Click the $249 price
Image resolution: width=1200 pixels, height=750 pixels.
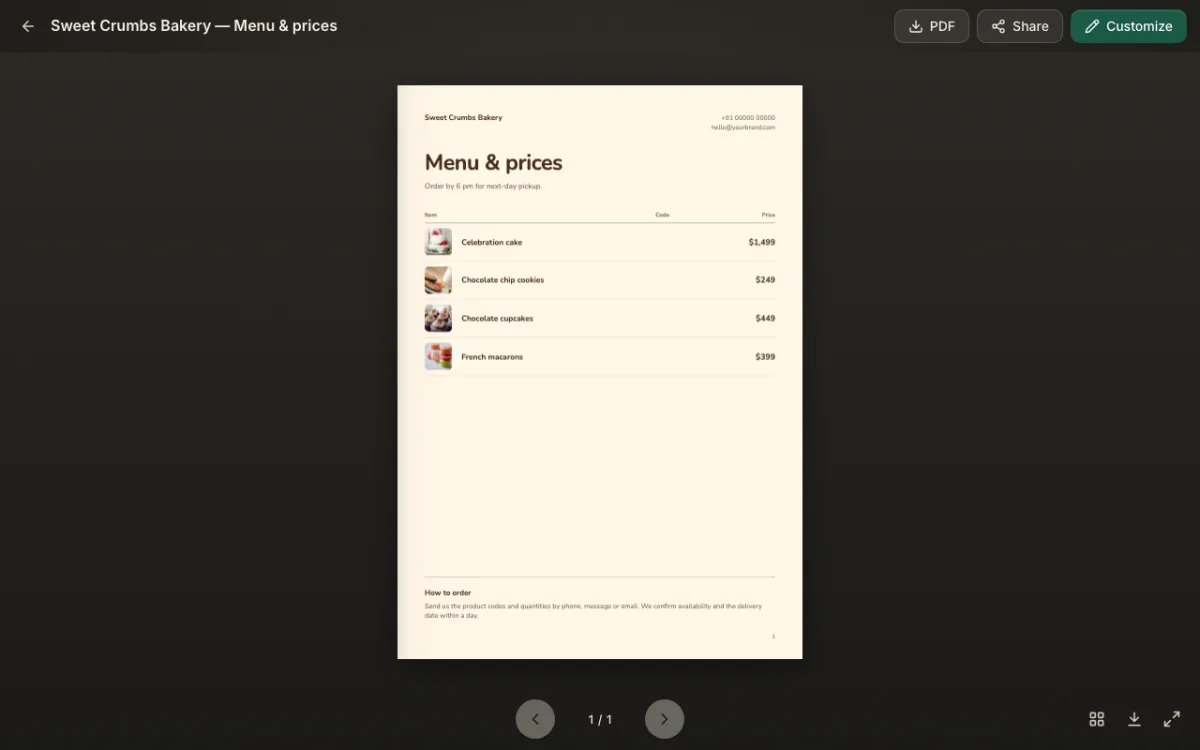765,280
